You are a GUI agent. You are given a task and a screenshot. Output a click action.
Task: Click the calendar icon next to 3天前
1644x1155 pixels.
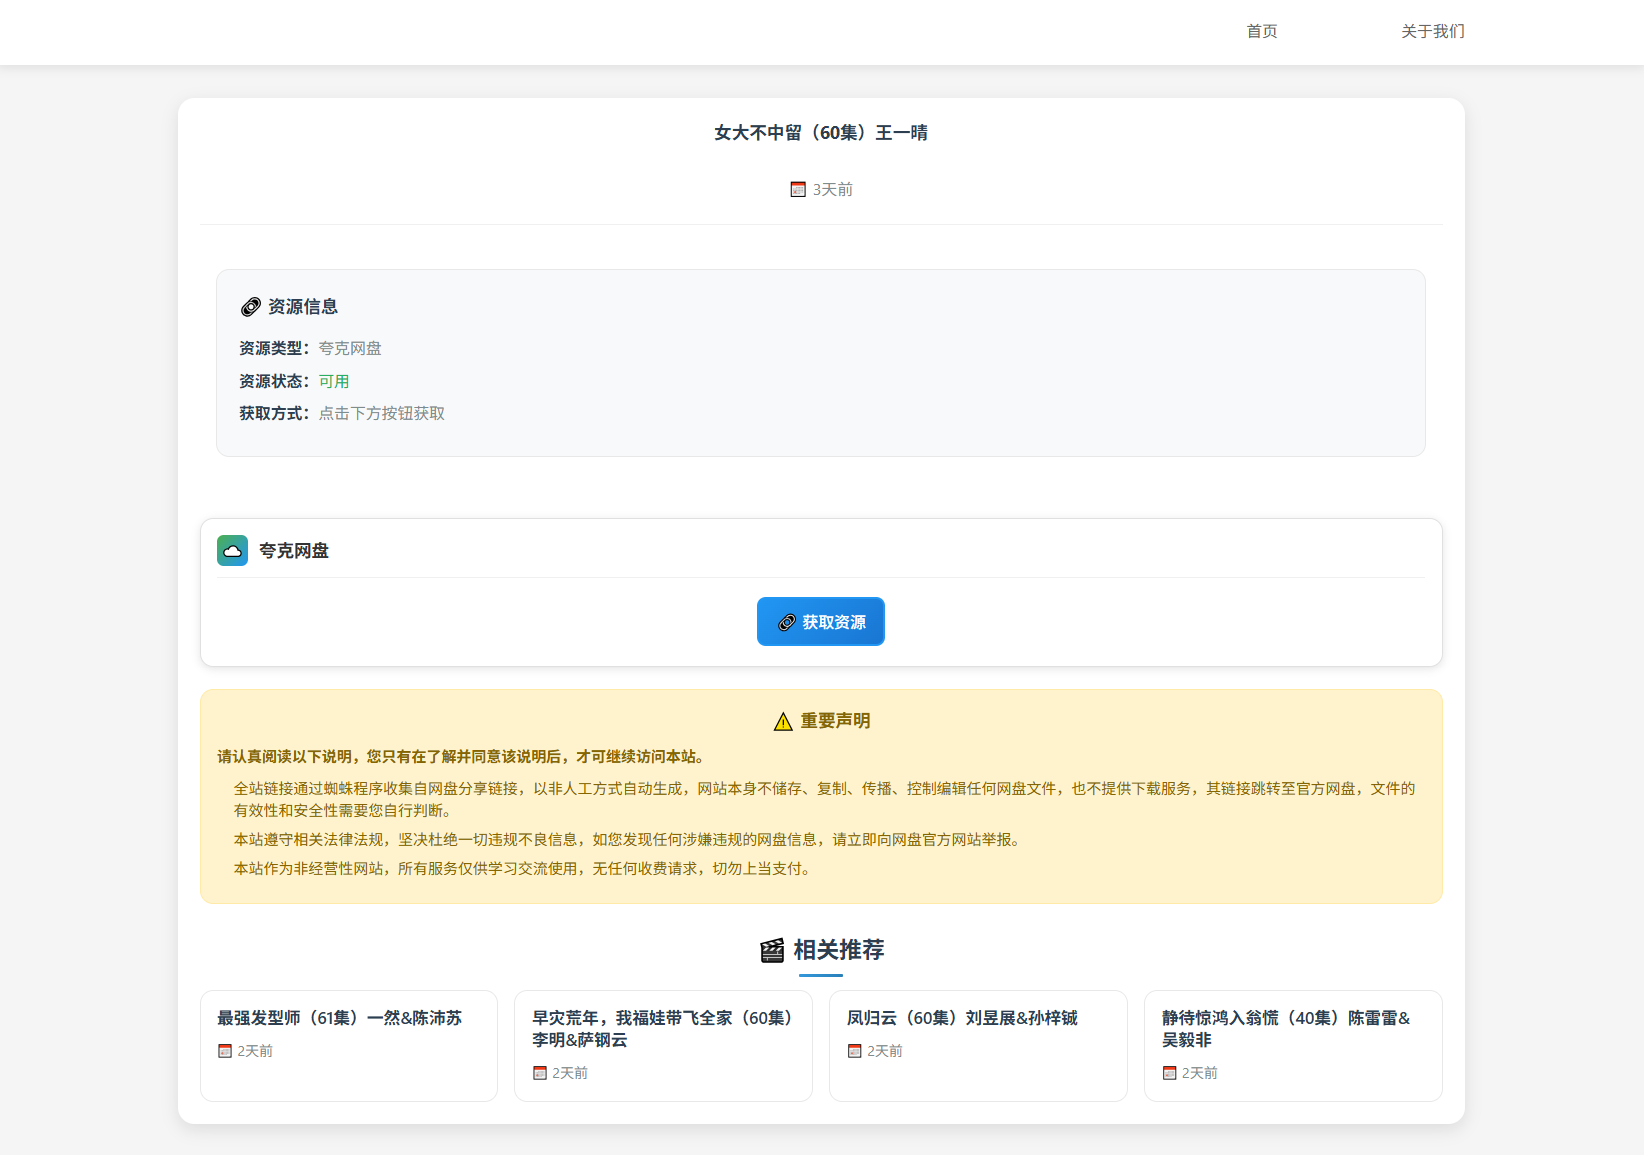pyautogui.click(x=798, y=190)
